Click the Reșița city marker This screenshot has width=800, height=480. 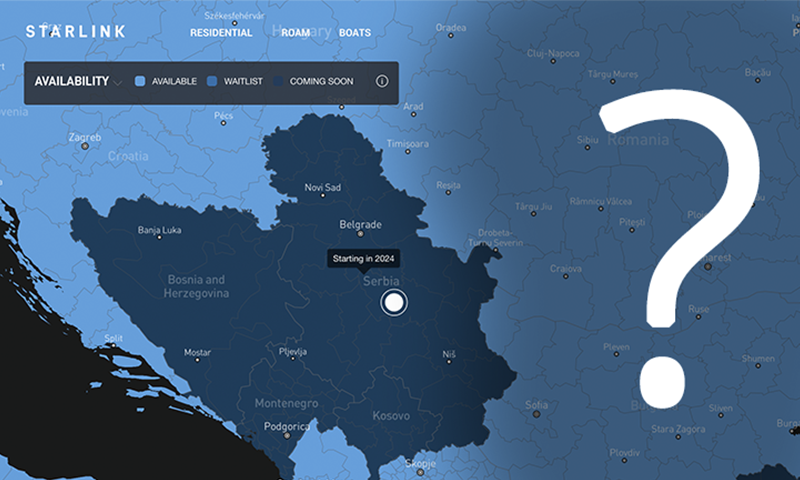pyautogui.click(x=448, y=193)
